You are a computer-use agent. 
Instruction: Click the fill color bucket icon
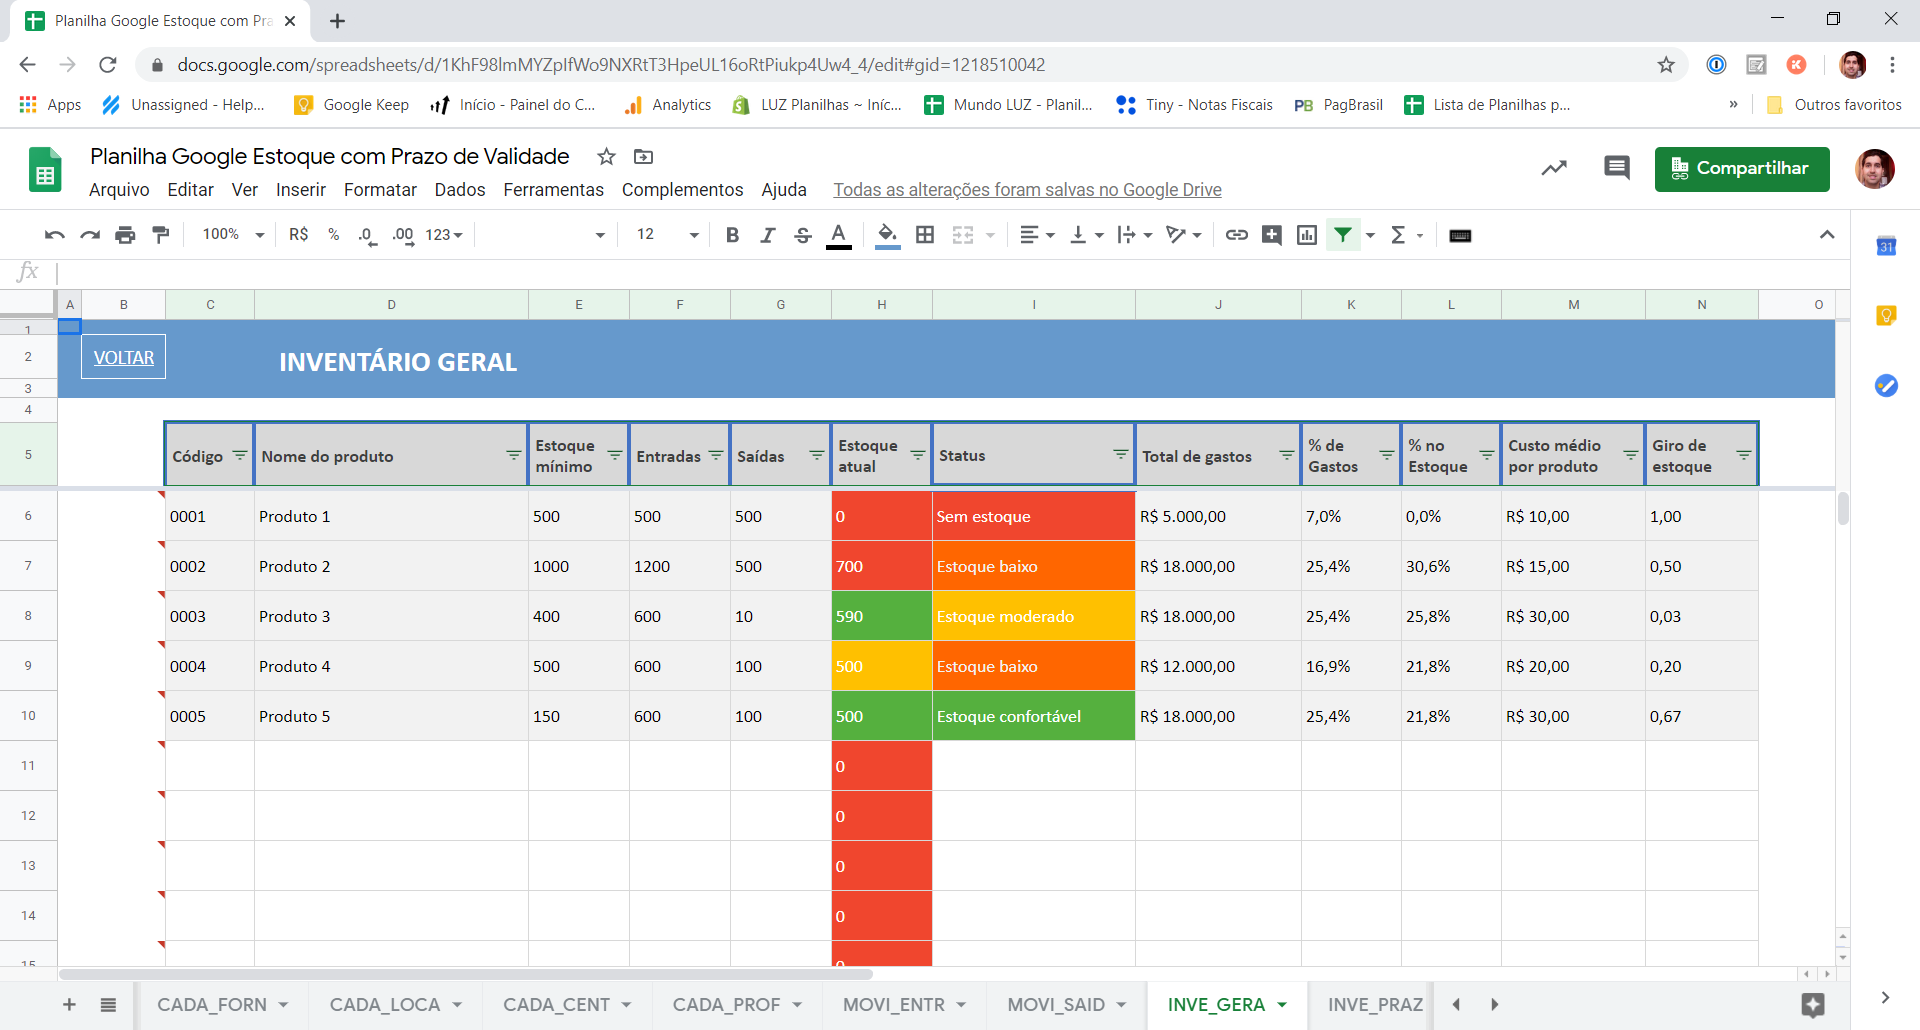click(x=887, y=235)
